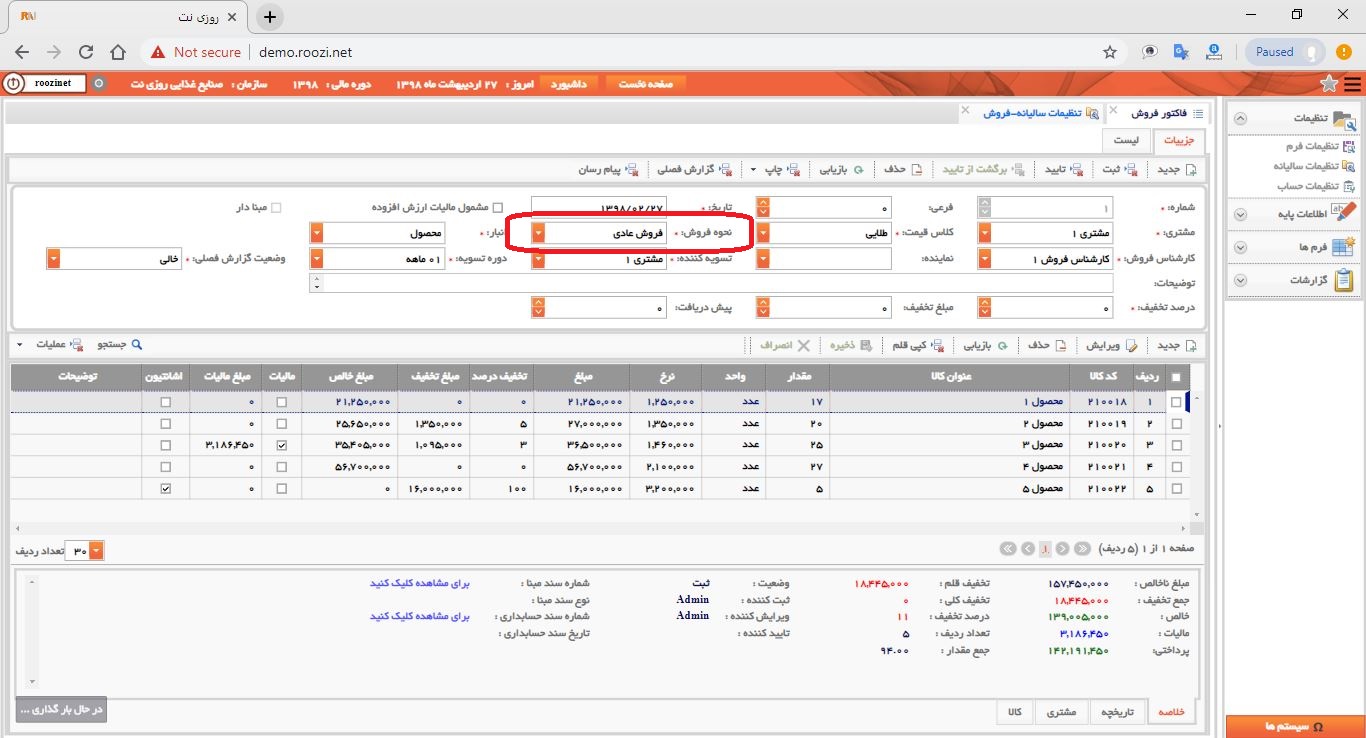
Task: Open the کلاس قیمت dropdown arrow
Action: [x=763, y=233]
